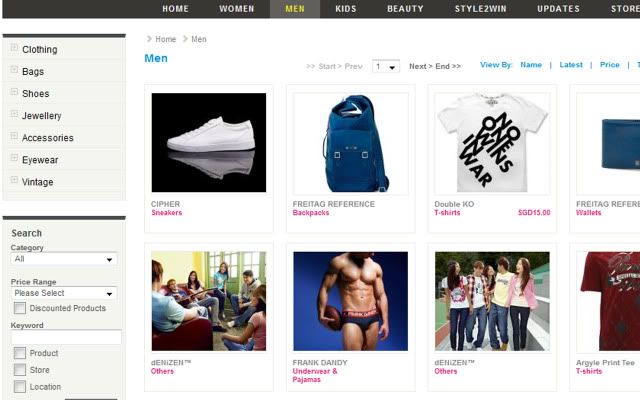Open the BEAUTY navigation tab
Viewport: 640px width, 400px height.
[x=405, y=9]
